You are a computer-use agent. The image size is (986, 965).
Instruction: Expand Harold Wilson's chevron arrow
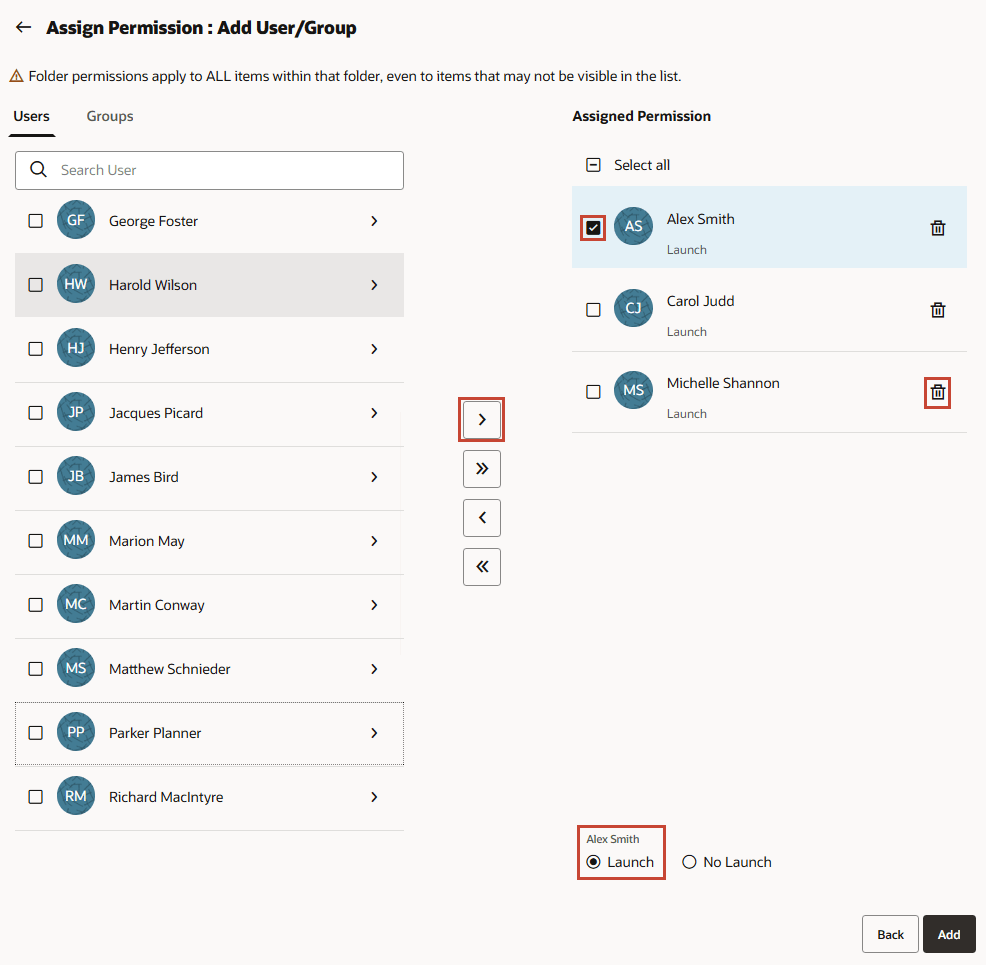tap(374, 285)
